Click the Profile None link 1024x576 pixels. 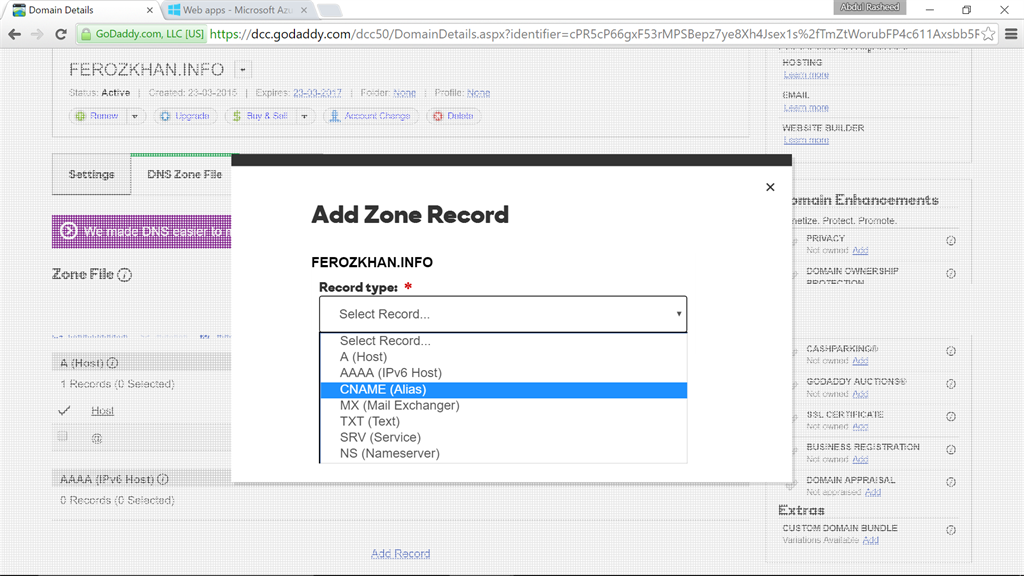pos(478,93)
